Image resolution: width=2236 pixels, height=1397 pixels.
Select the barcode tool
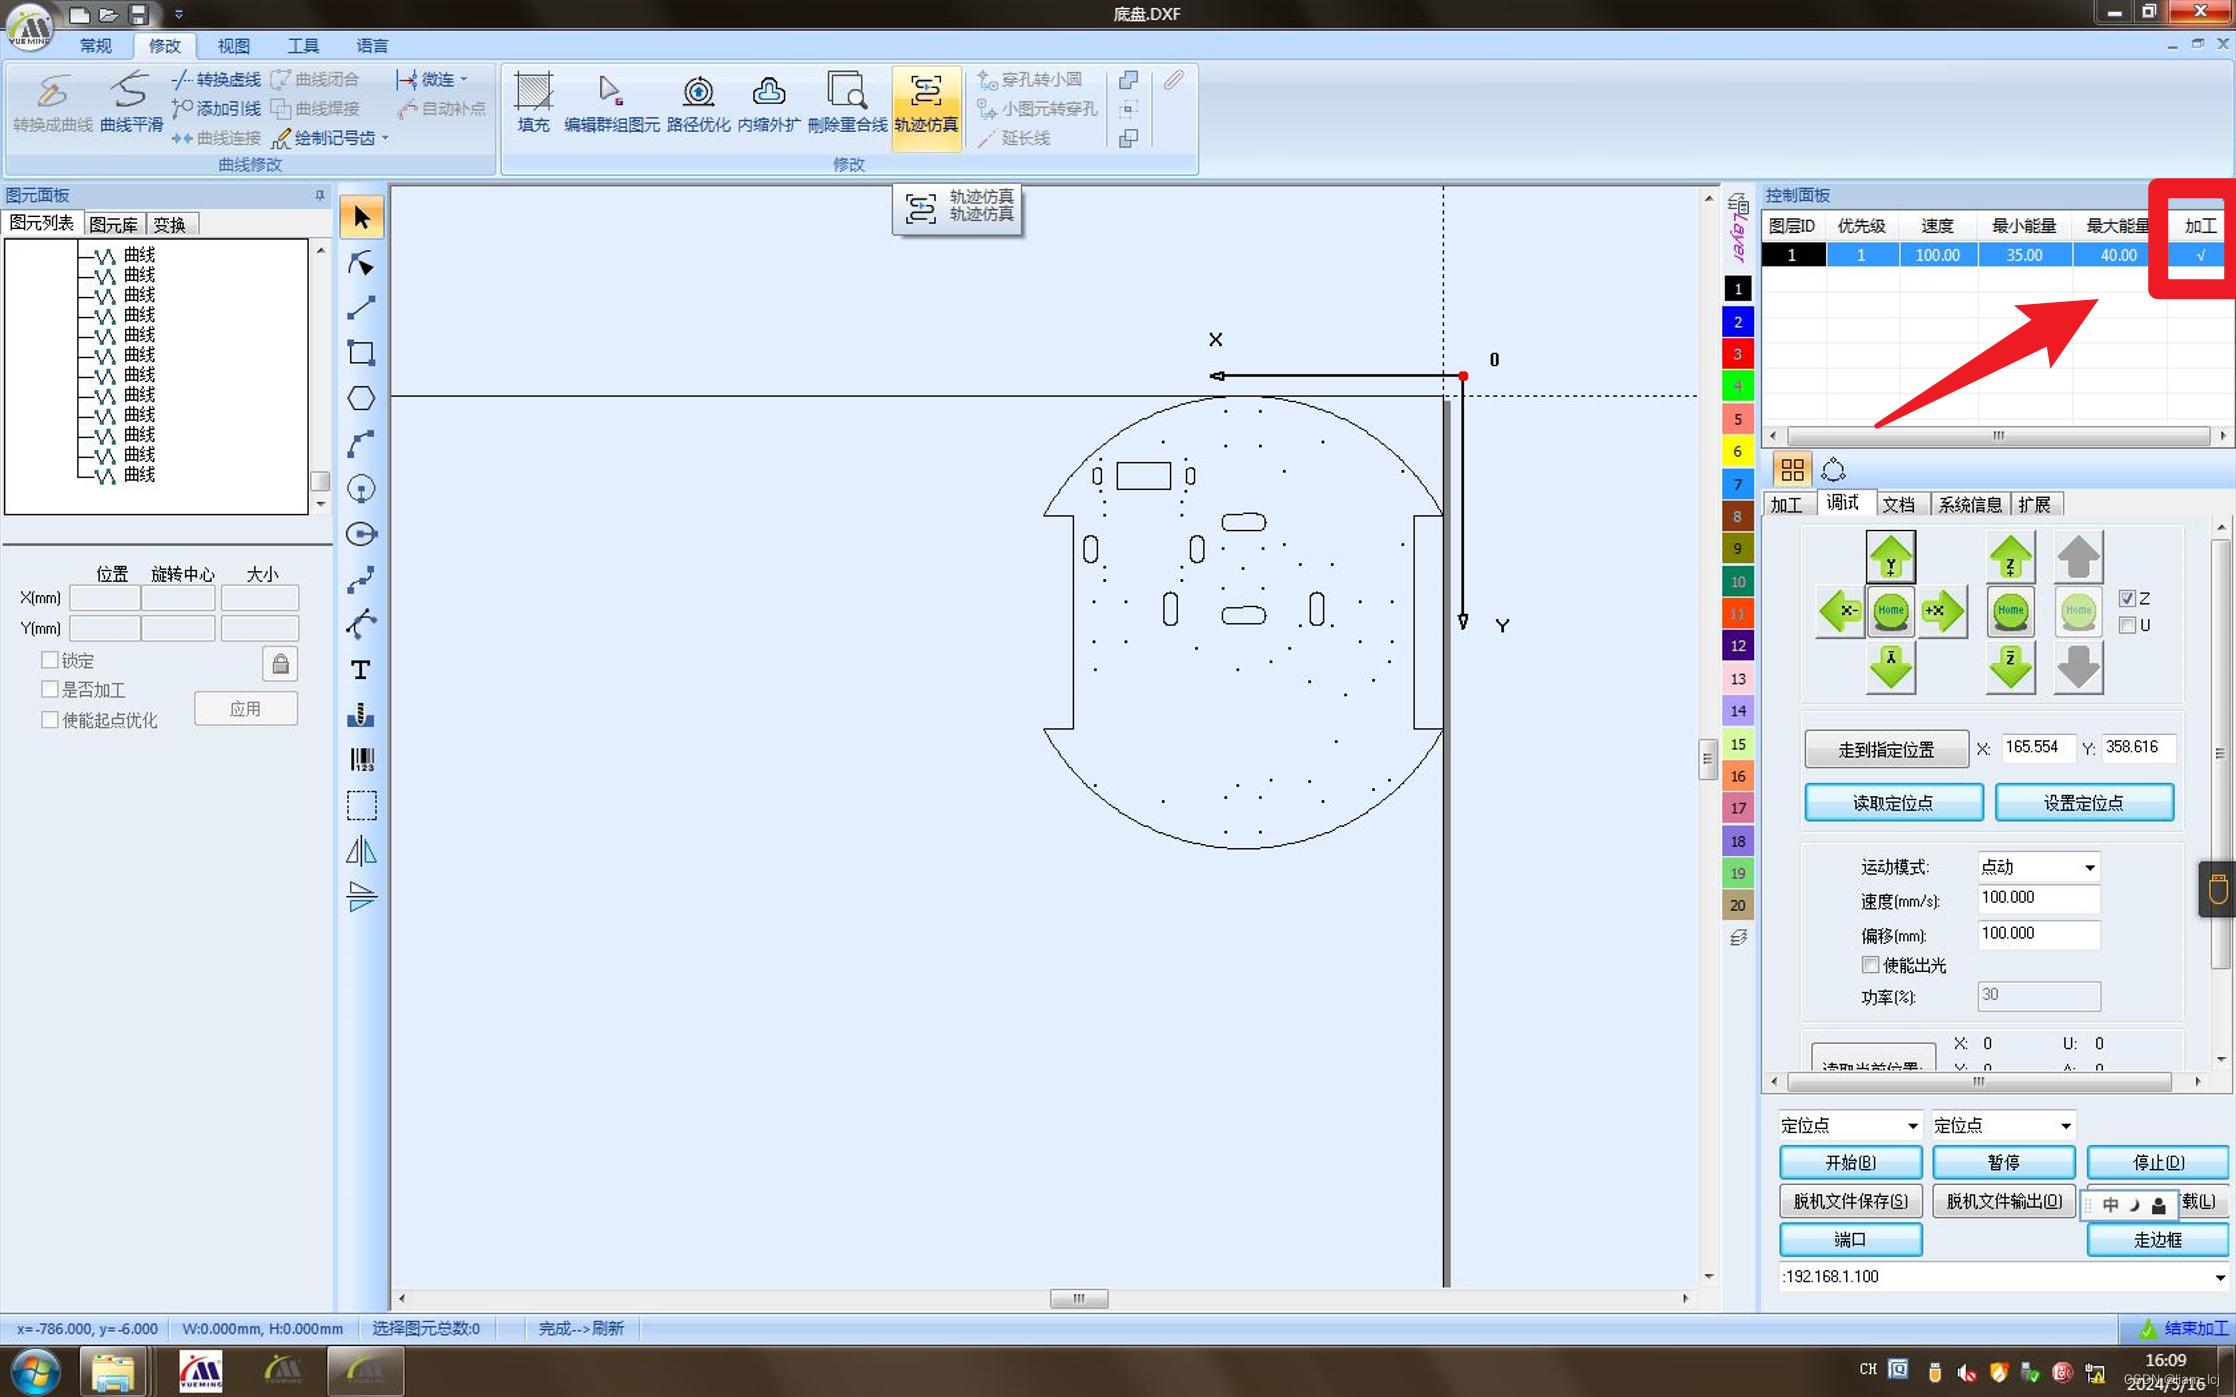tap(361, 760)
